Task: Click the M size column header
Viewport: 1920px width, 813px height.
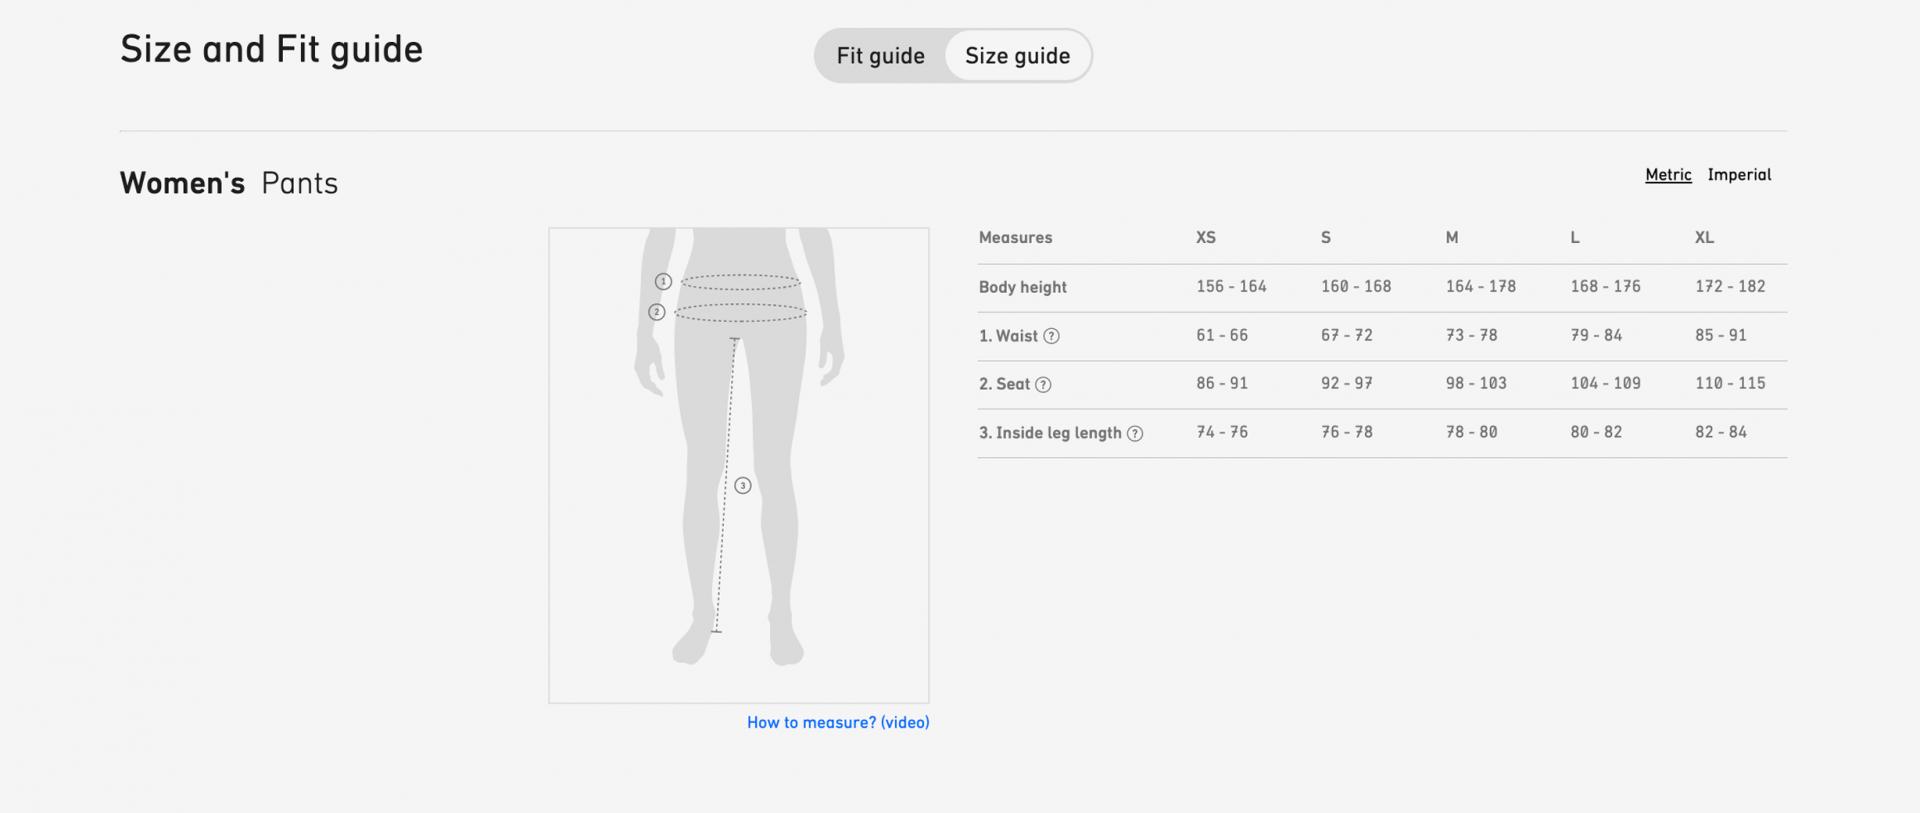Action: (x=1452, y=238)
